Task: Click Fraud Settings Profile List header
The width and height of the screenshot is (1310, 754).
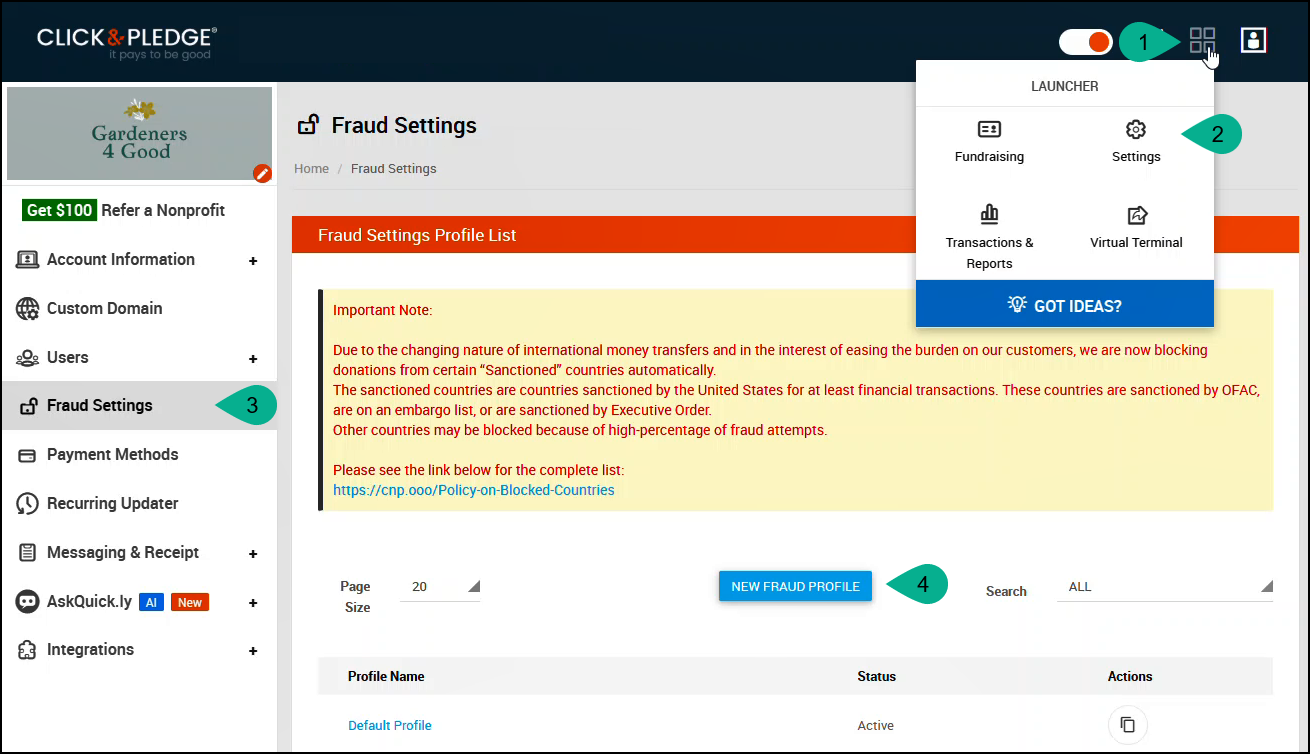Action: [x=417, y=236]
